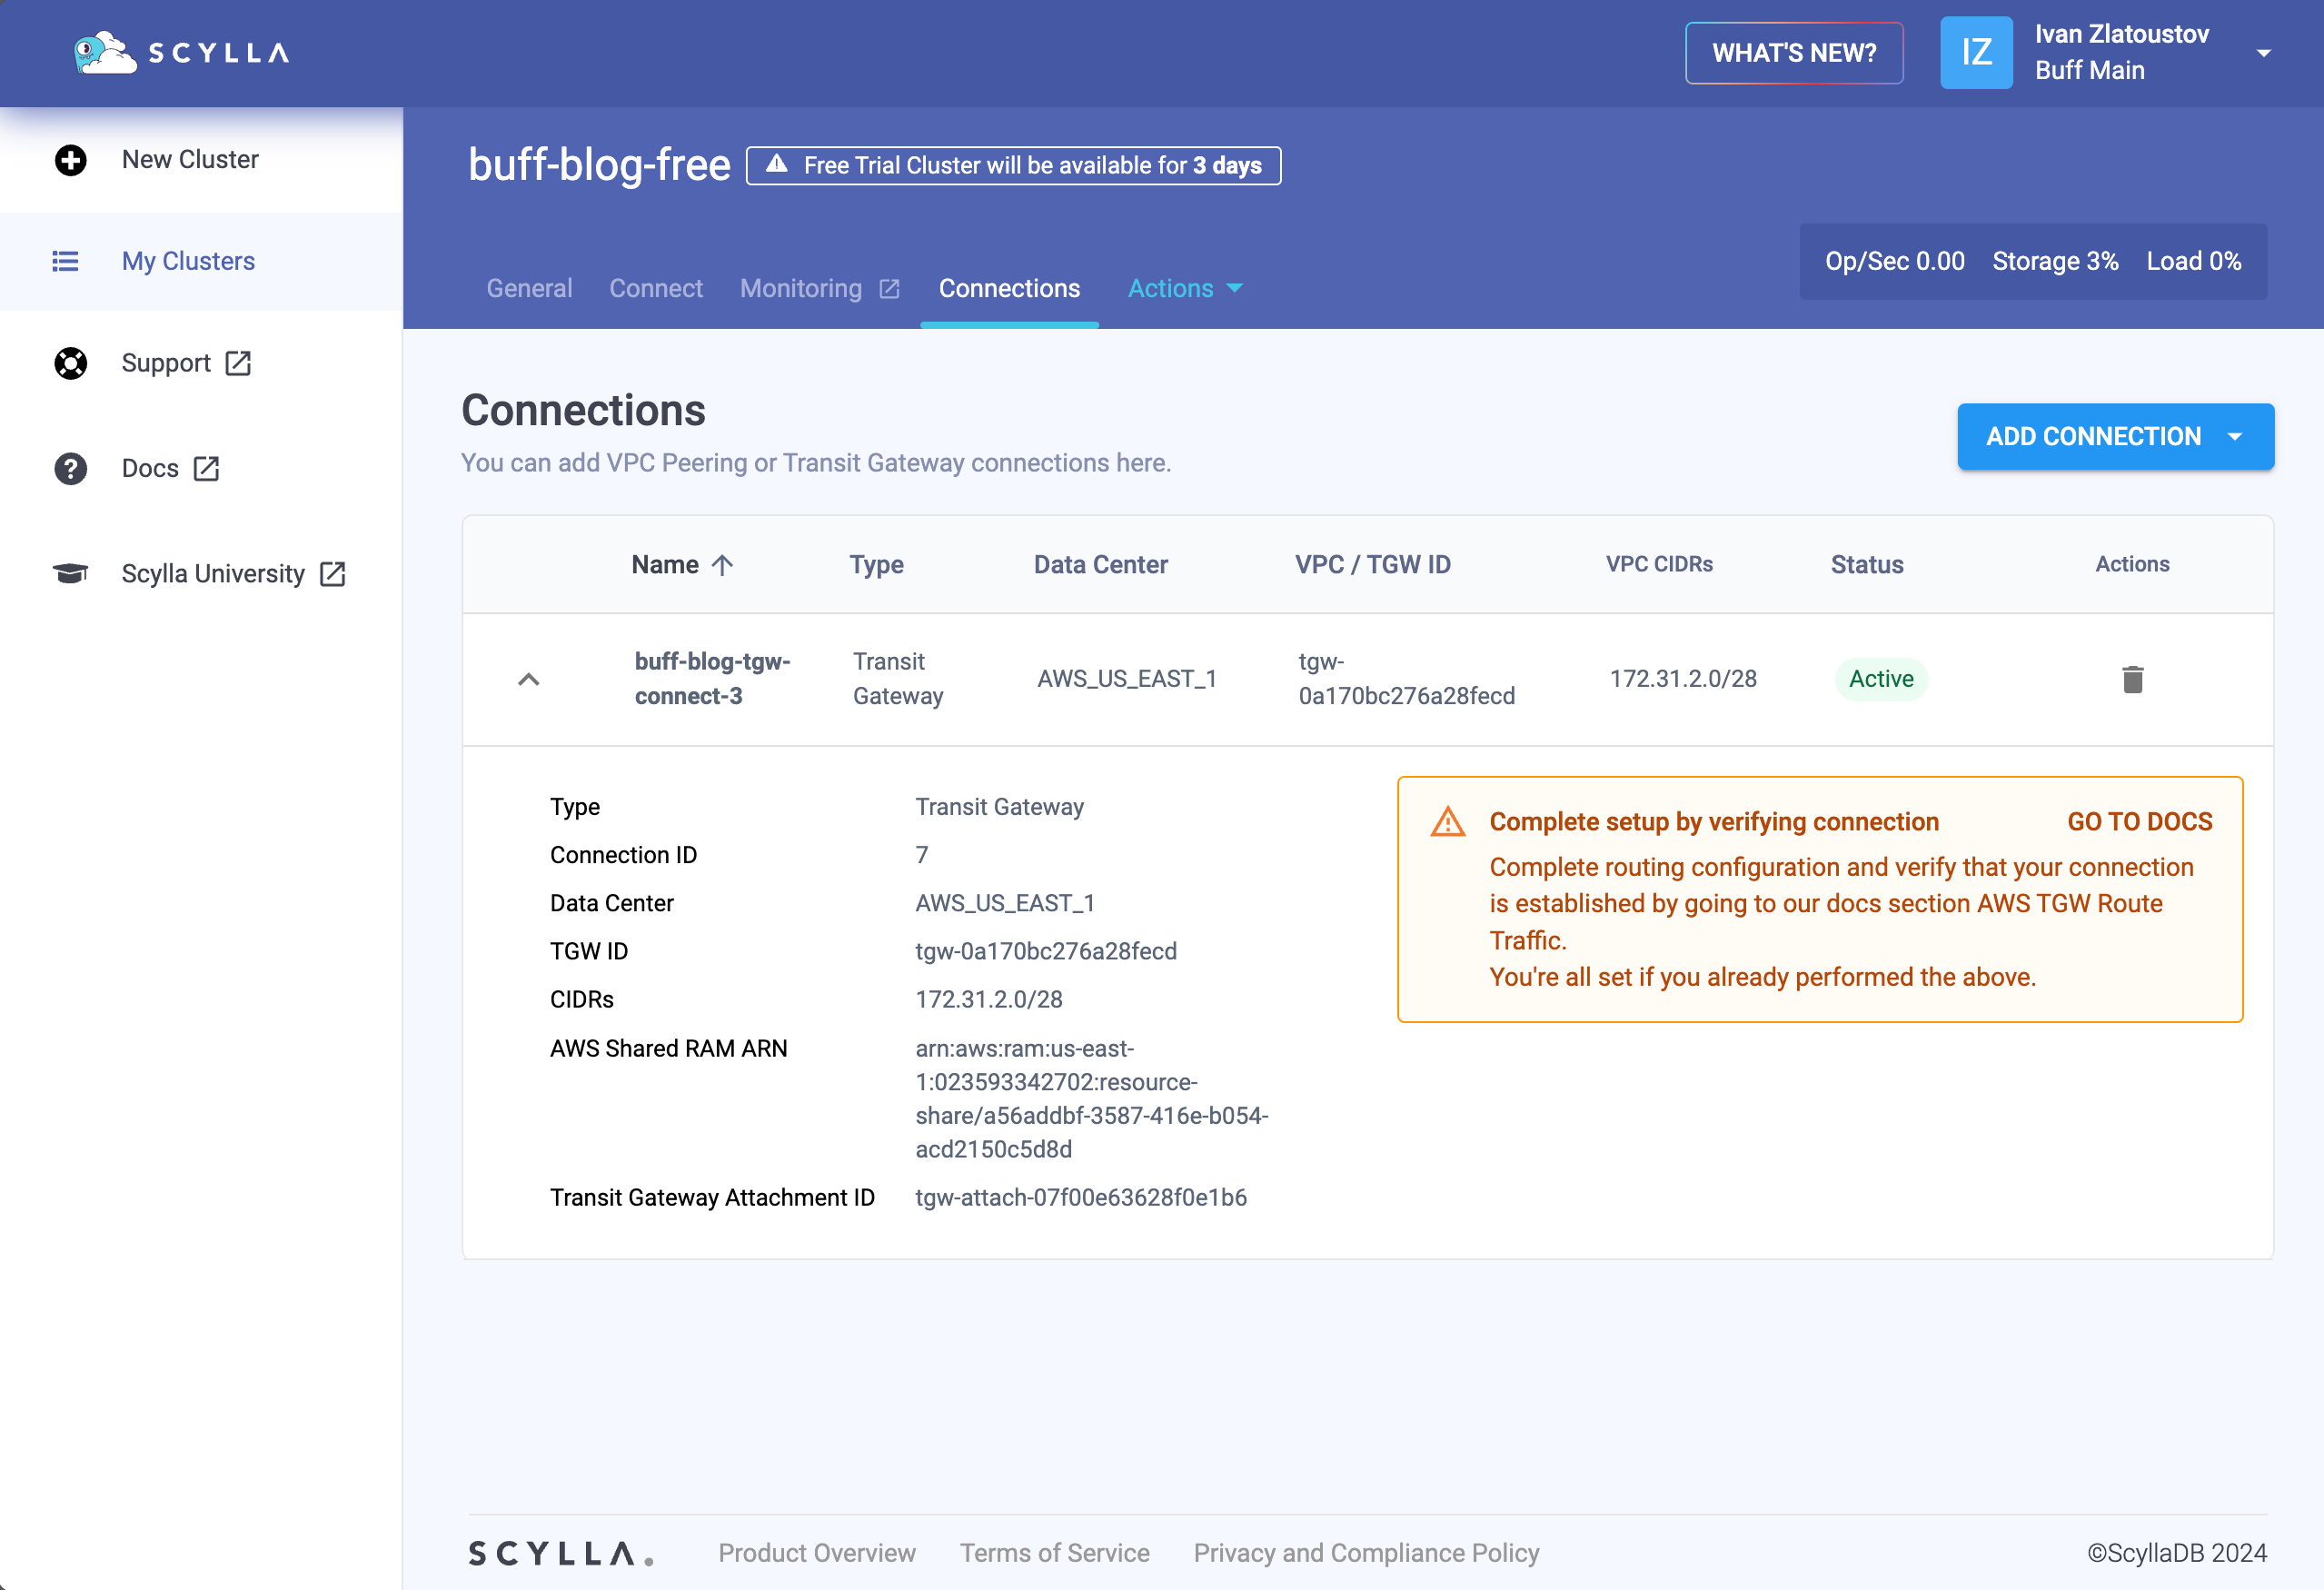The height and width of the screenshot is (1590, 2324).
Task: Click the ©ScyllaDB 2024 footer text
Action: [2176, 1552]
